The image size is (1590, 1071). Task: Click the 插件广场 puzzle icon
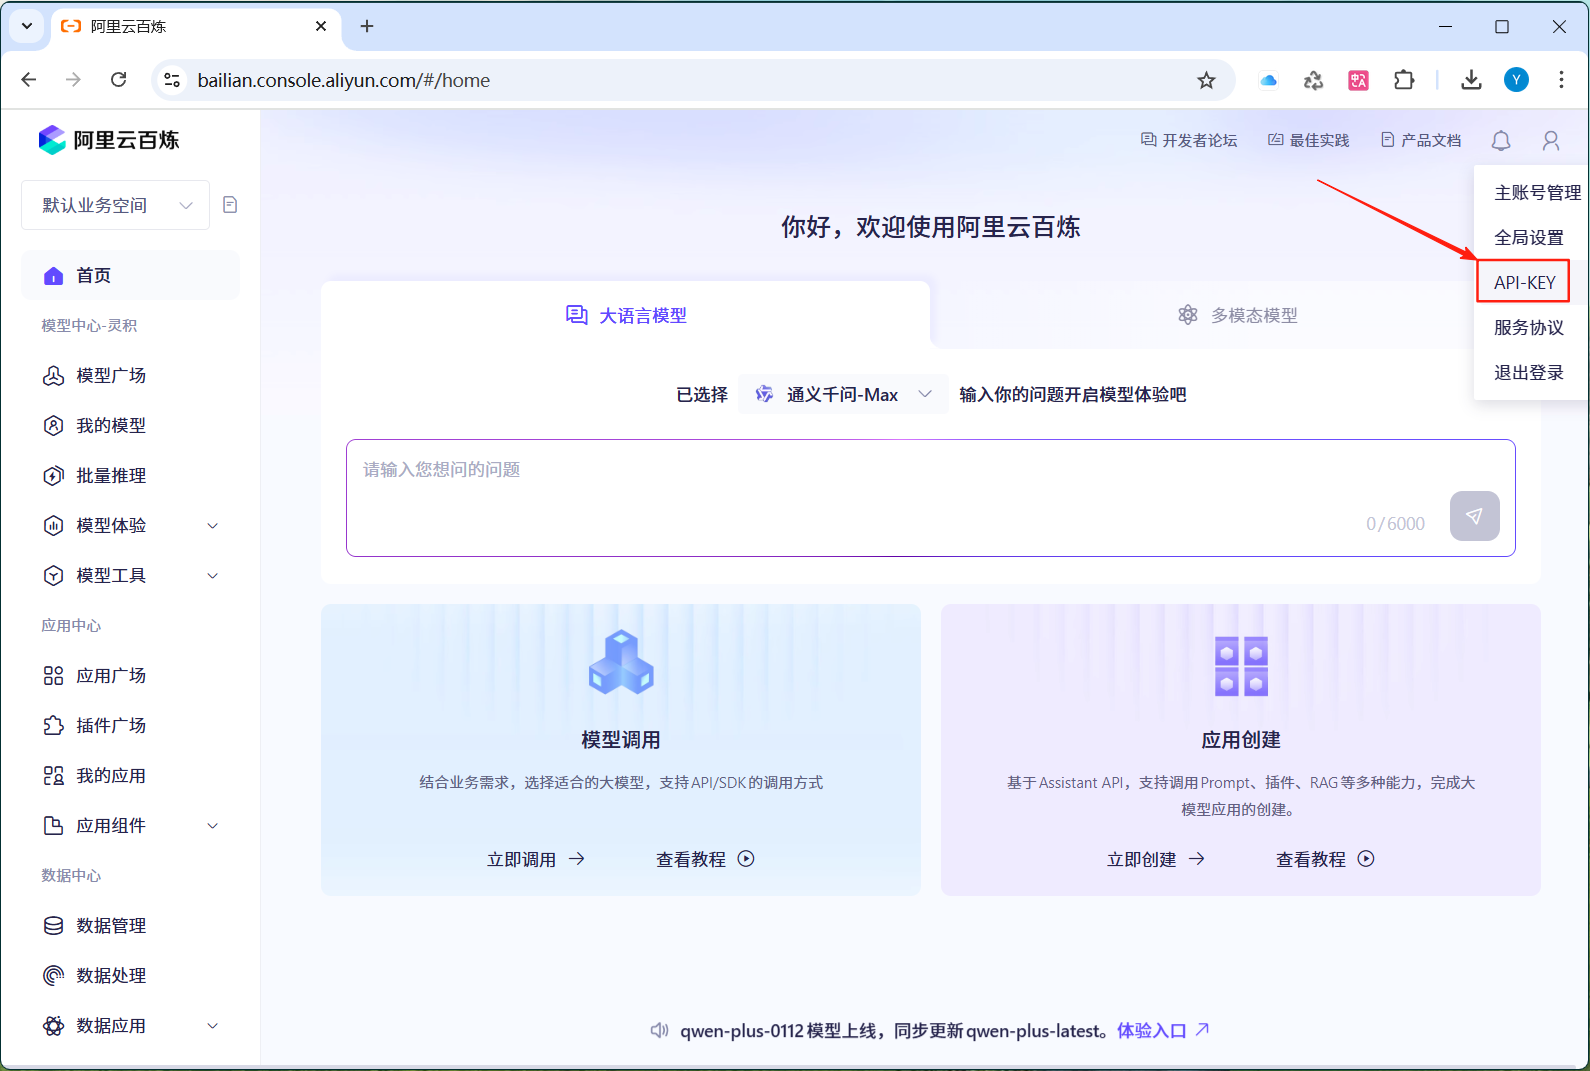pyautogui.click(x=54, y=726)
